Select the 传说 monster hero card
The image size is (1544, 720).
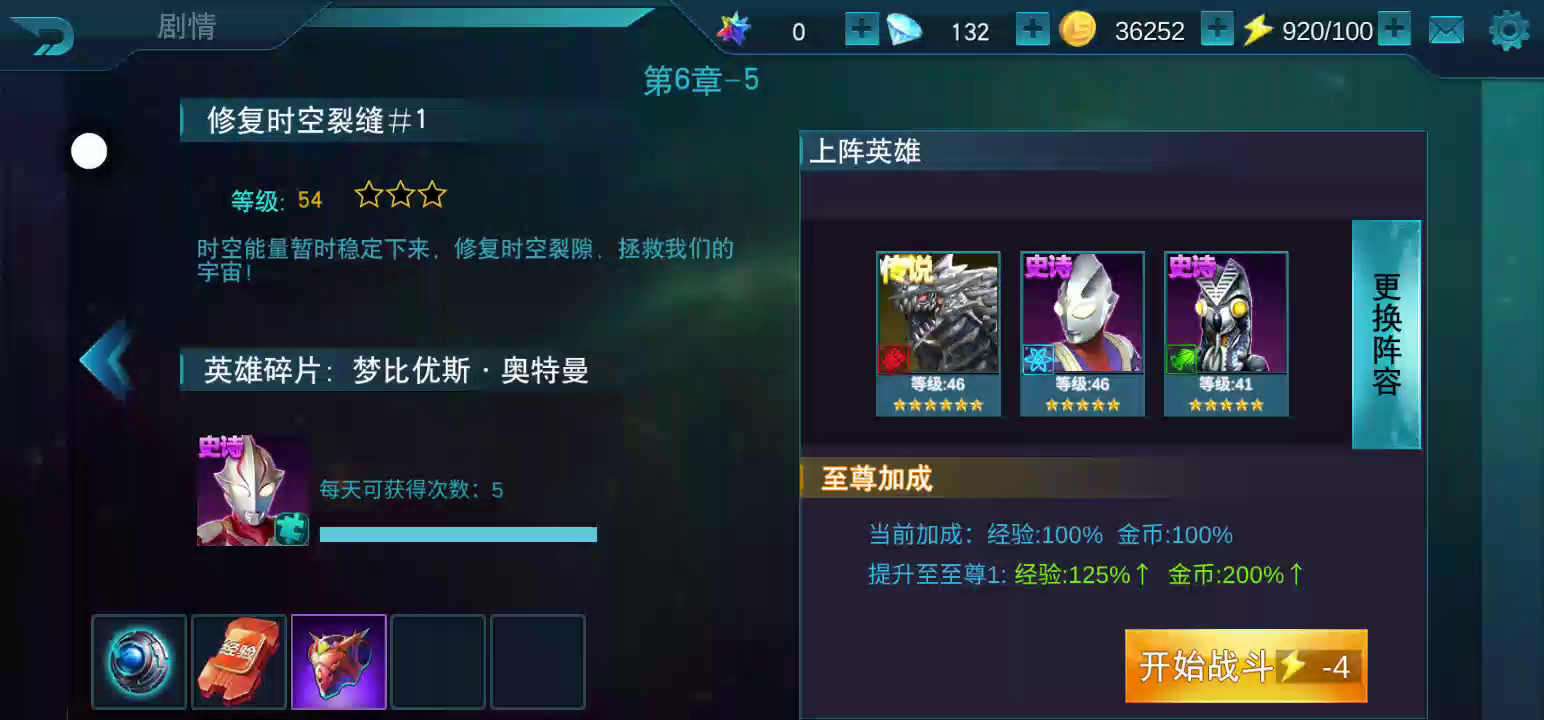(938, 334)
